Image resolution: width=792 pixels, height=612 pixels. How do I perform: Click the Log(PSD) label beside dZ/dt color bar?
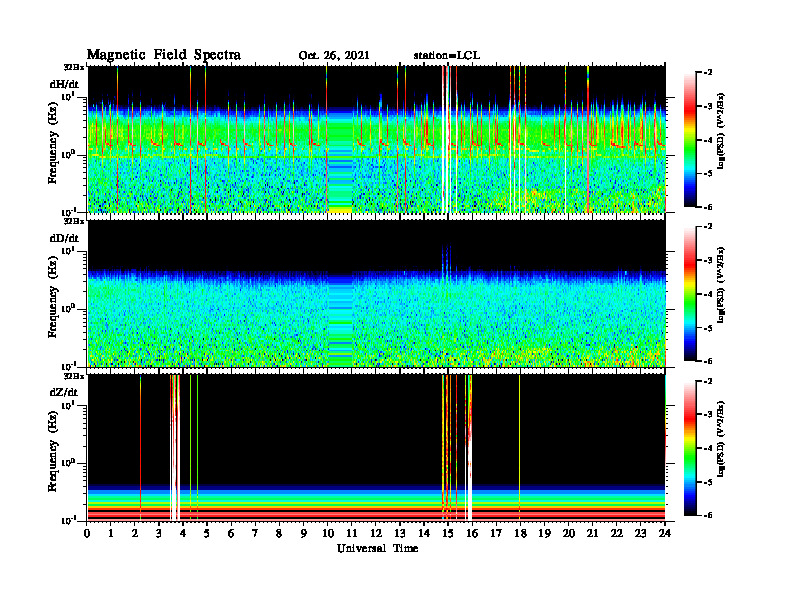point(721,439)
